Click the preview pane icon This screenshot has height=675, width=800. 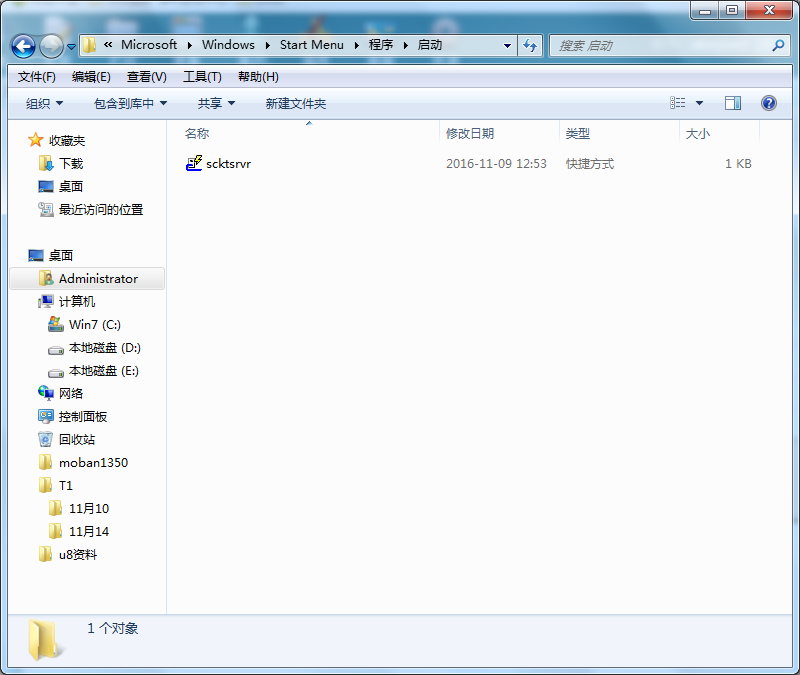[x=733, y=102]
